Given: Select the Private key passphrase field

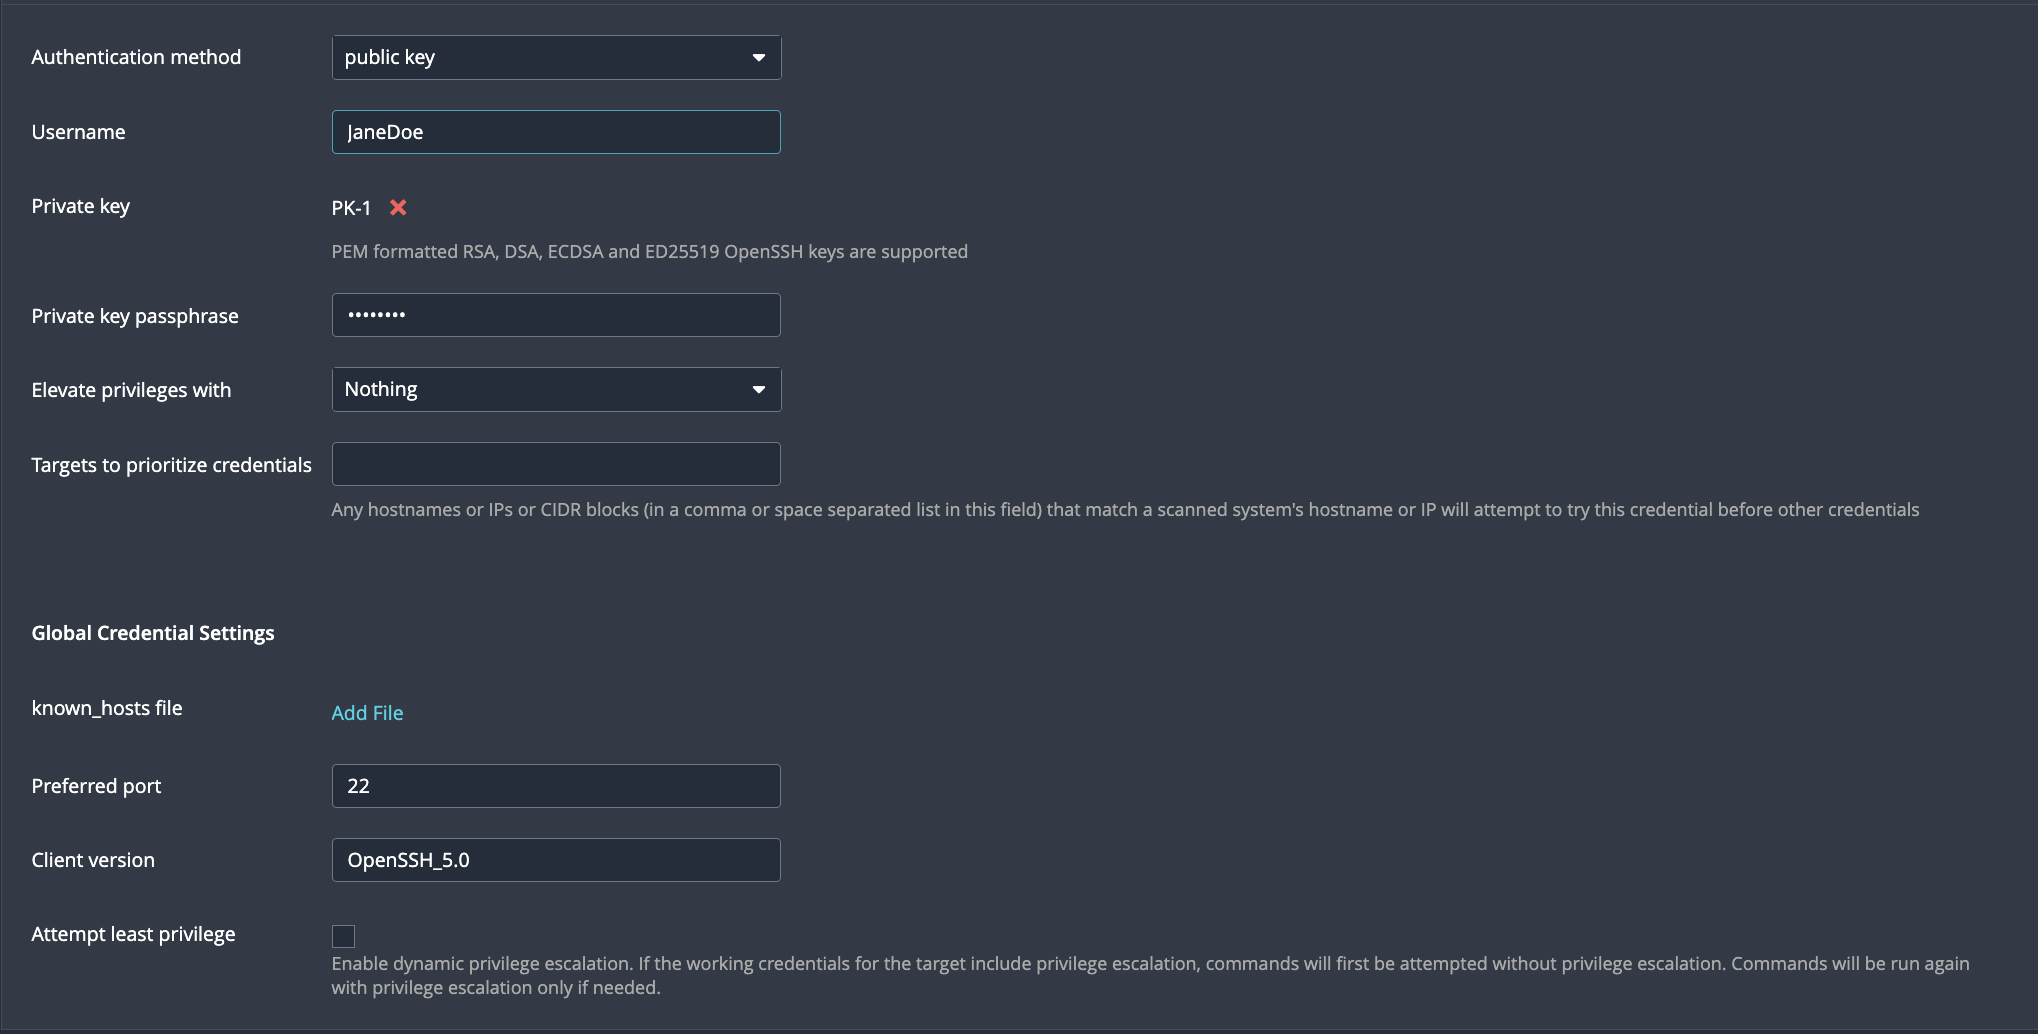Looking at the screenshot, I should [556, 314].
